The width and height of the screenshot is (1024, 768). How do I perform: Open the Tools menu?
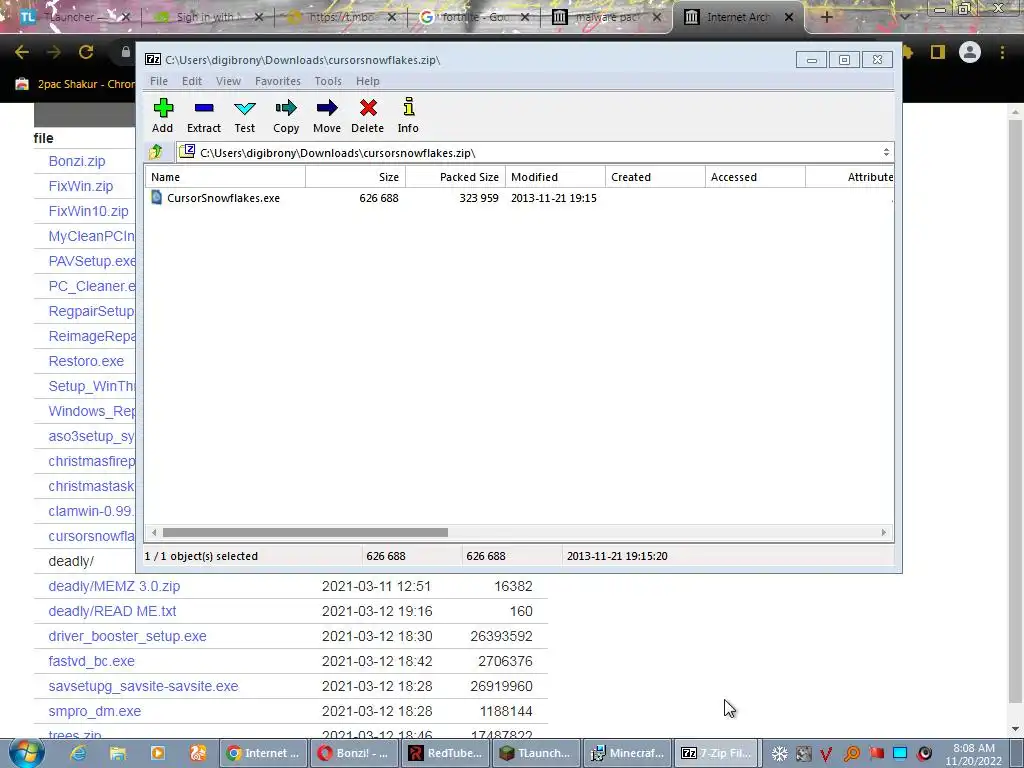pyautogui.click(x=328, y=81)
